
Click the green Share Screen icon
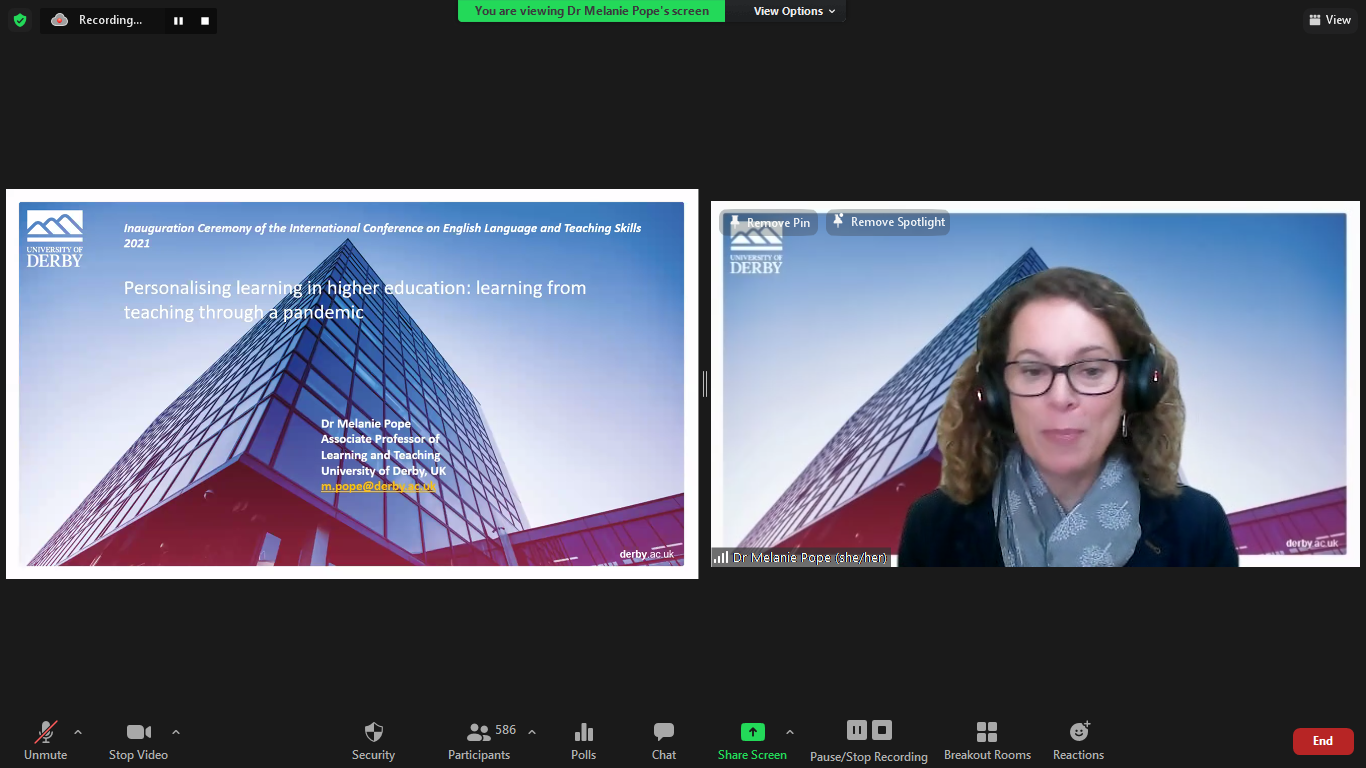click(x=752, y=732)
